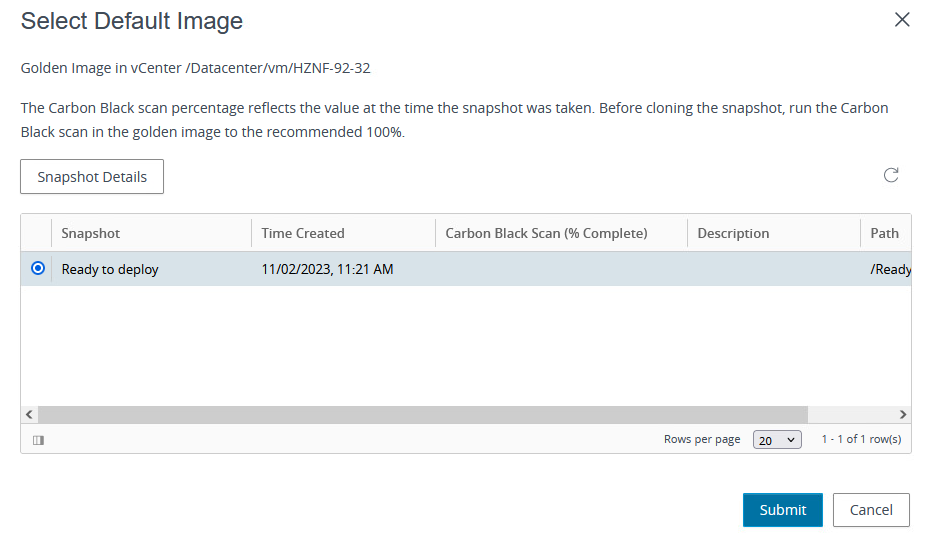Close the Select Default Image dialog
This screenshot has width=934, height=536.
coord(902,20)
